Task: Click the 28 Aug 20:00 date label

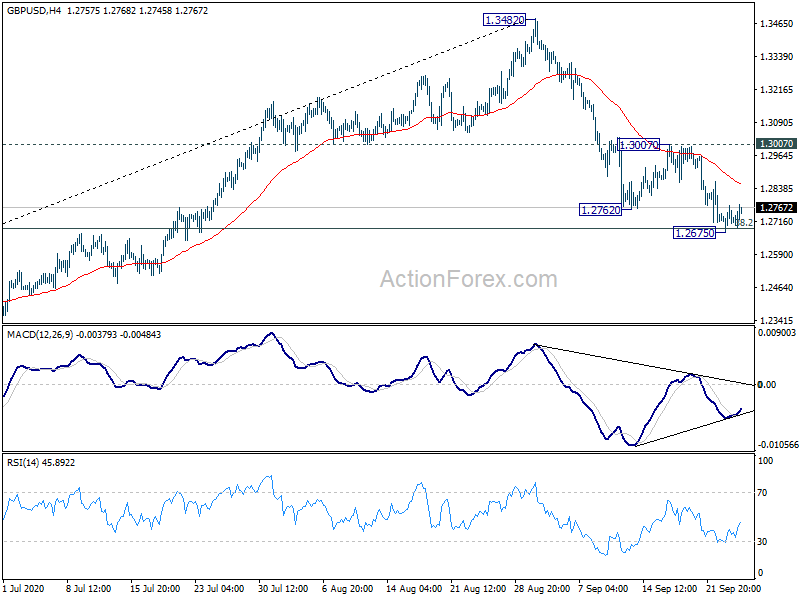Action: [542, 589]
